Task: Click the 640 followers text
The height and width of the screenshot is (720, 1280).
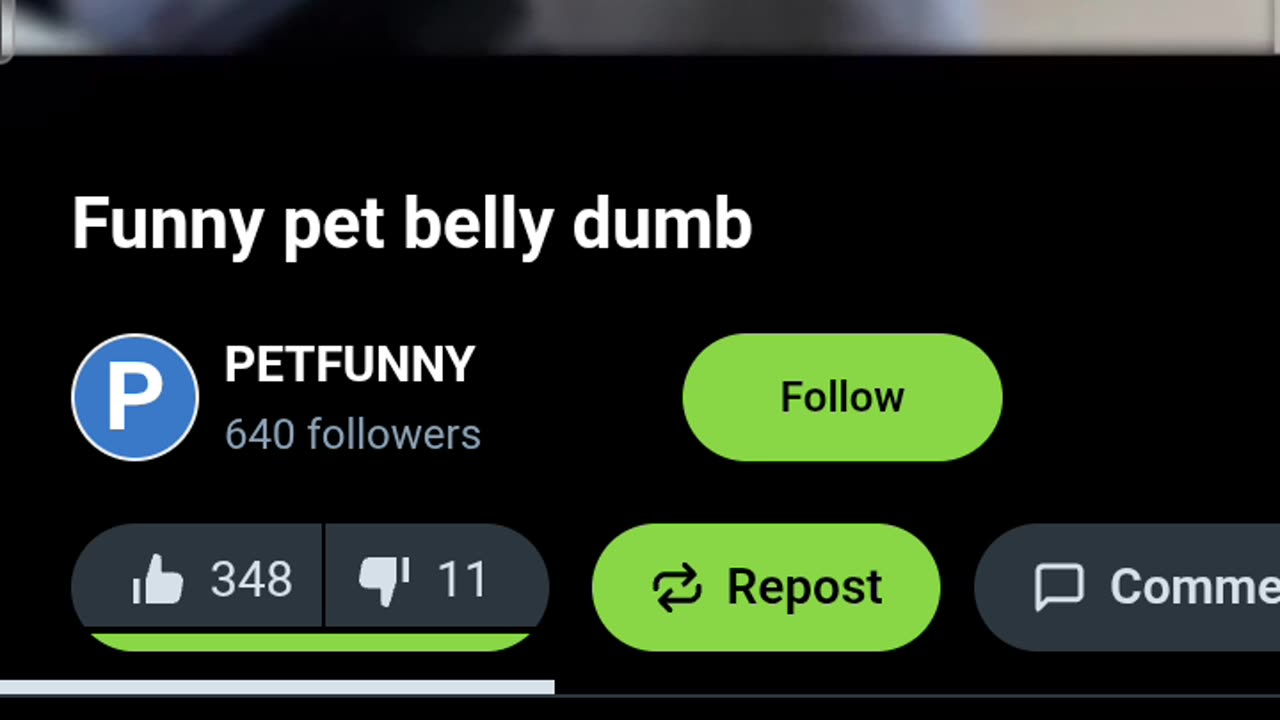Action: pos(352,435)
